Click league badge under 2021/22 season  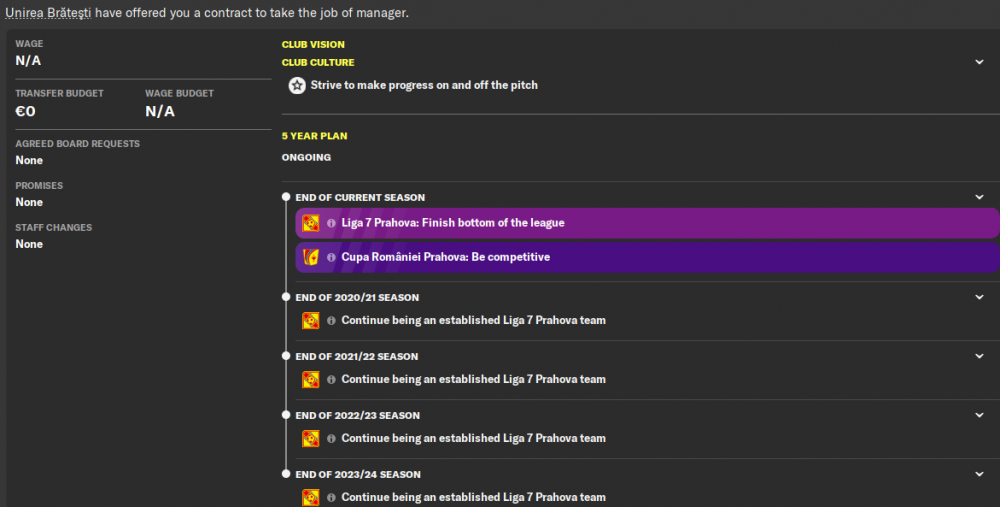tap(311, 379)
